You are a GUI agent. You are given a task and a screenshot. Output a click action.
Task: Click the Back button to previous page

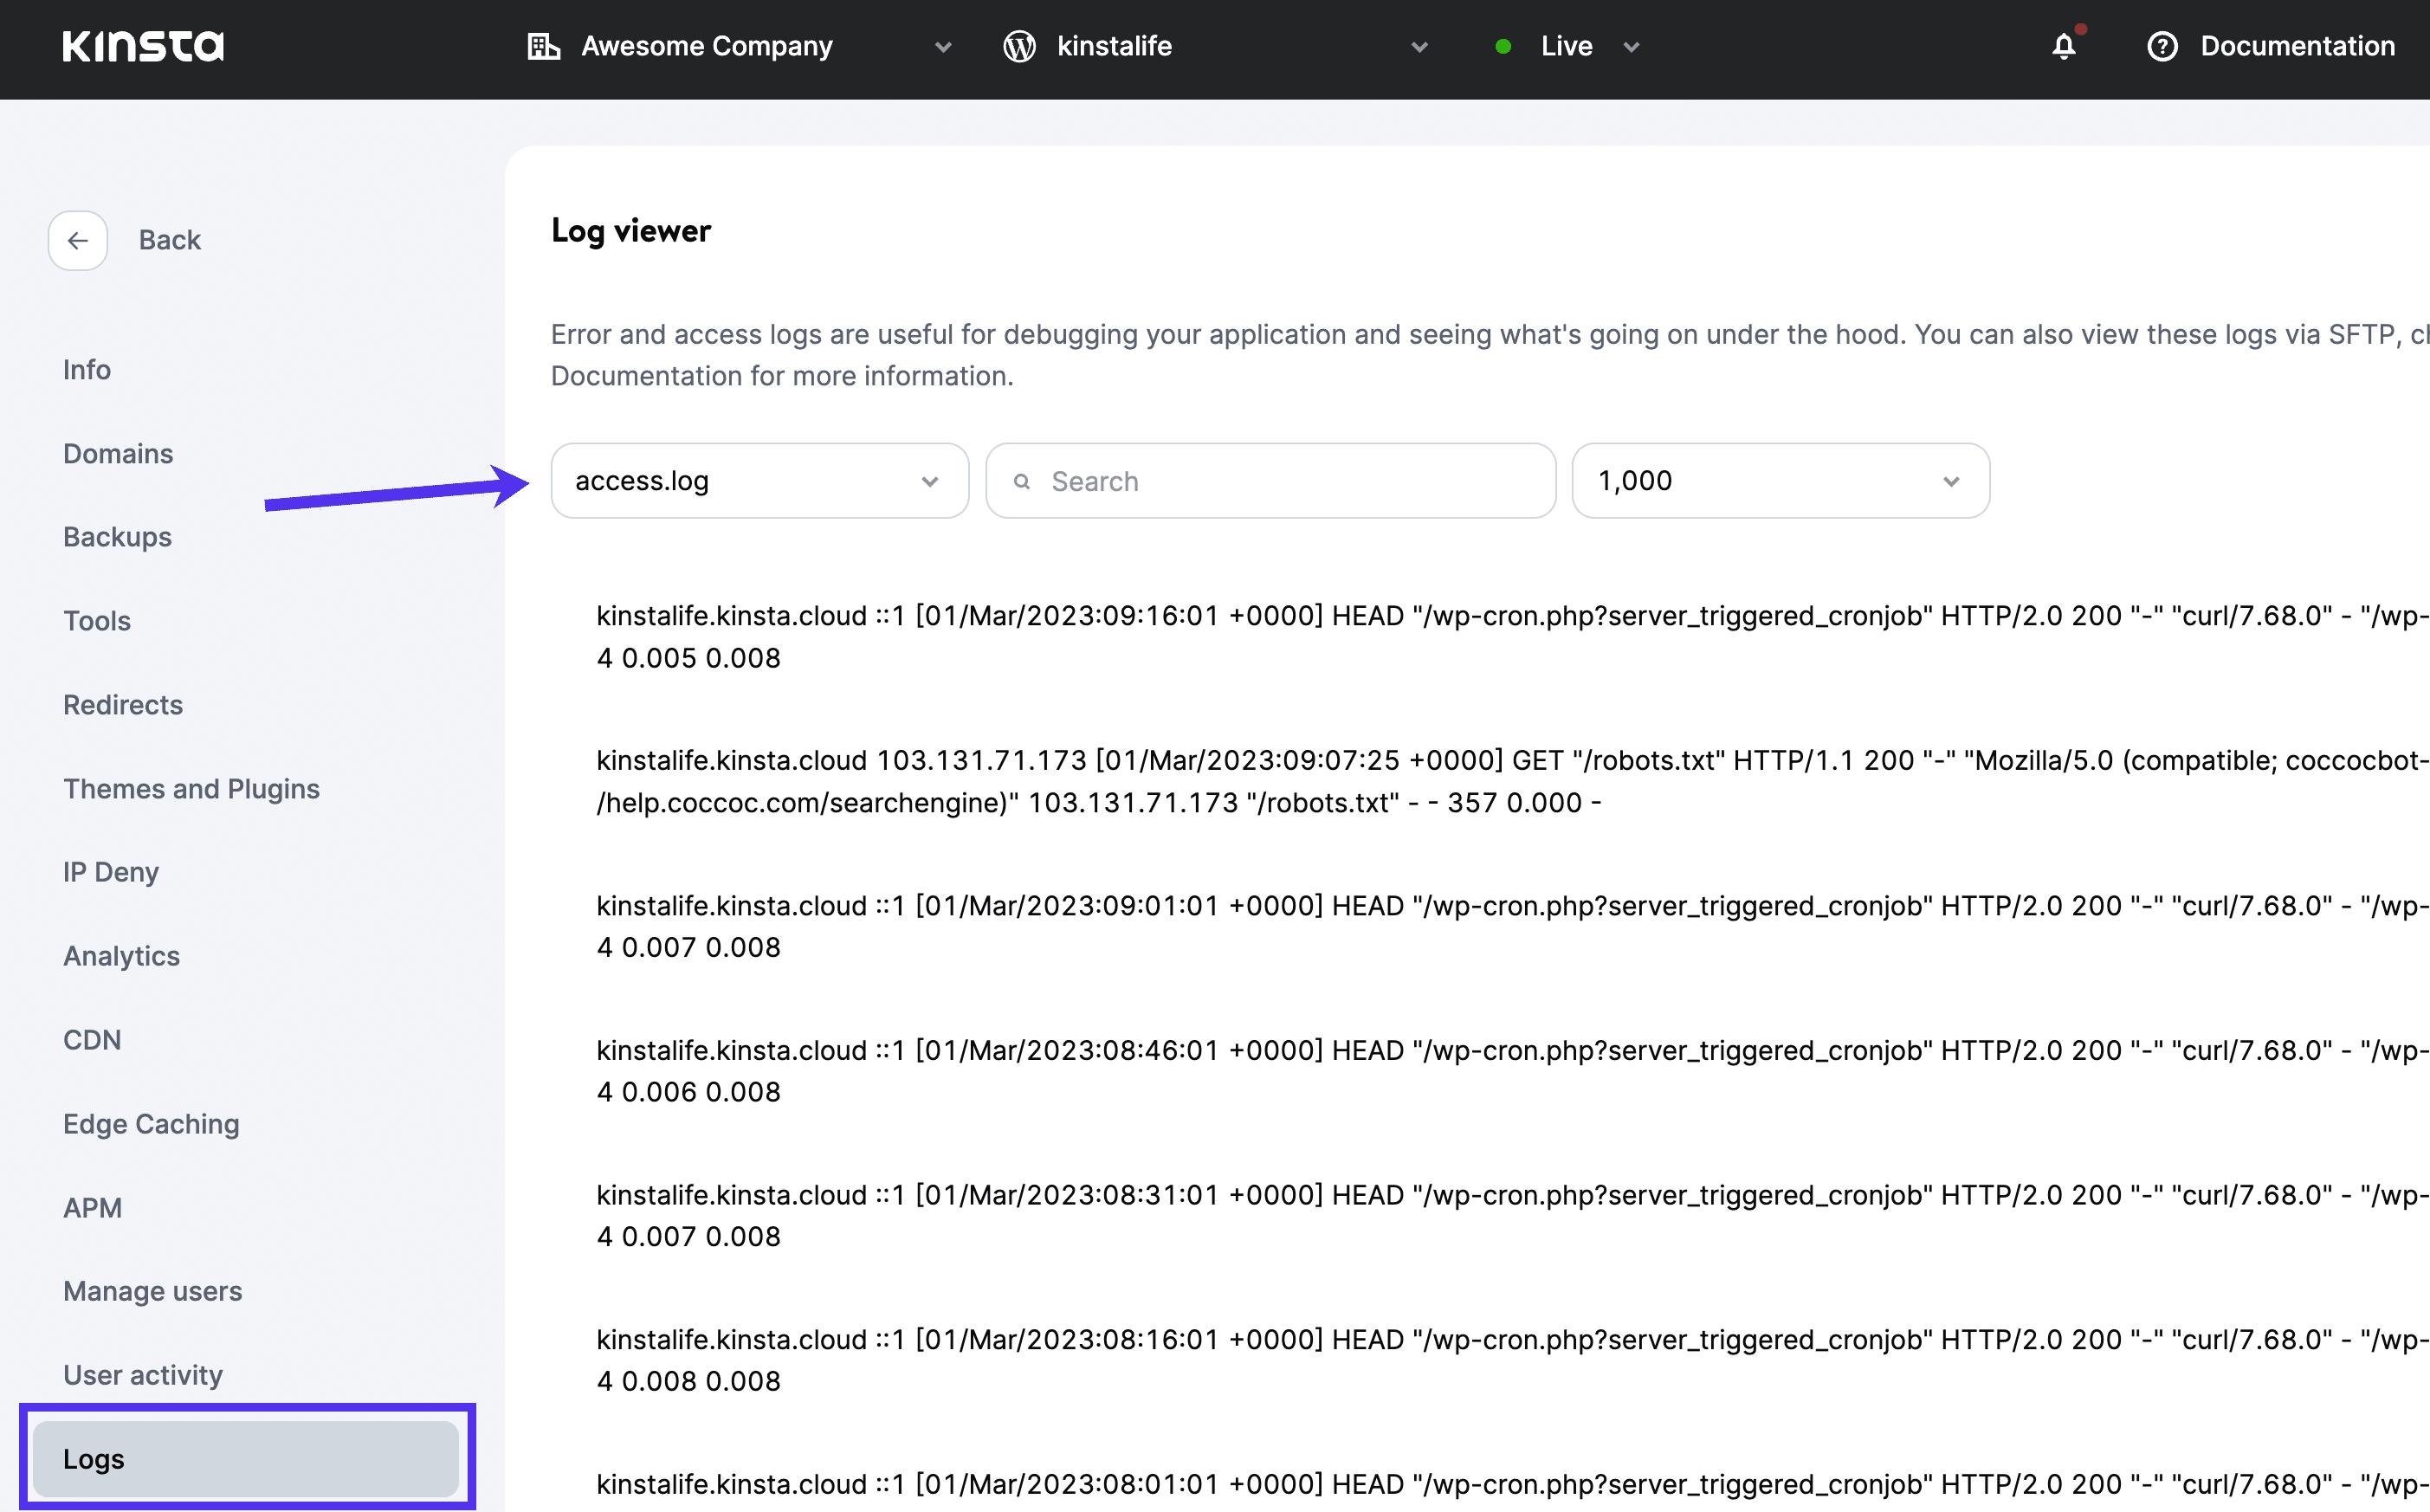point(79,241)
